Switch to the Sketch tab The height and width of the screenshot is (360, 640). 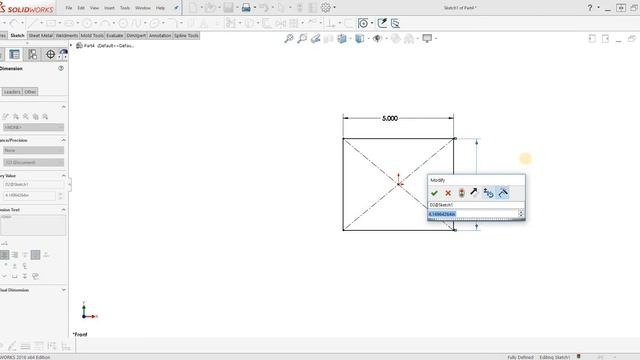(x=17, y=36)
